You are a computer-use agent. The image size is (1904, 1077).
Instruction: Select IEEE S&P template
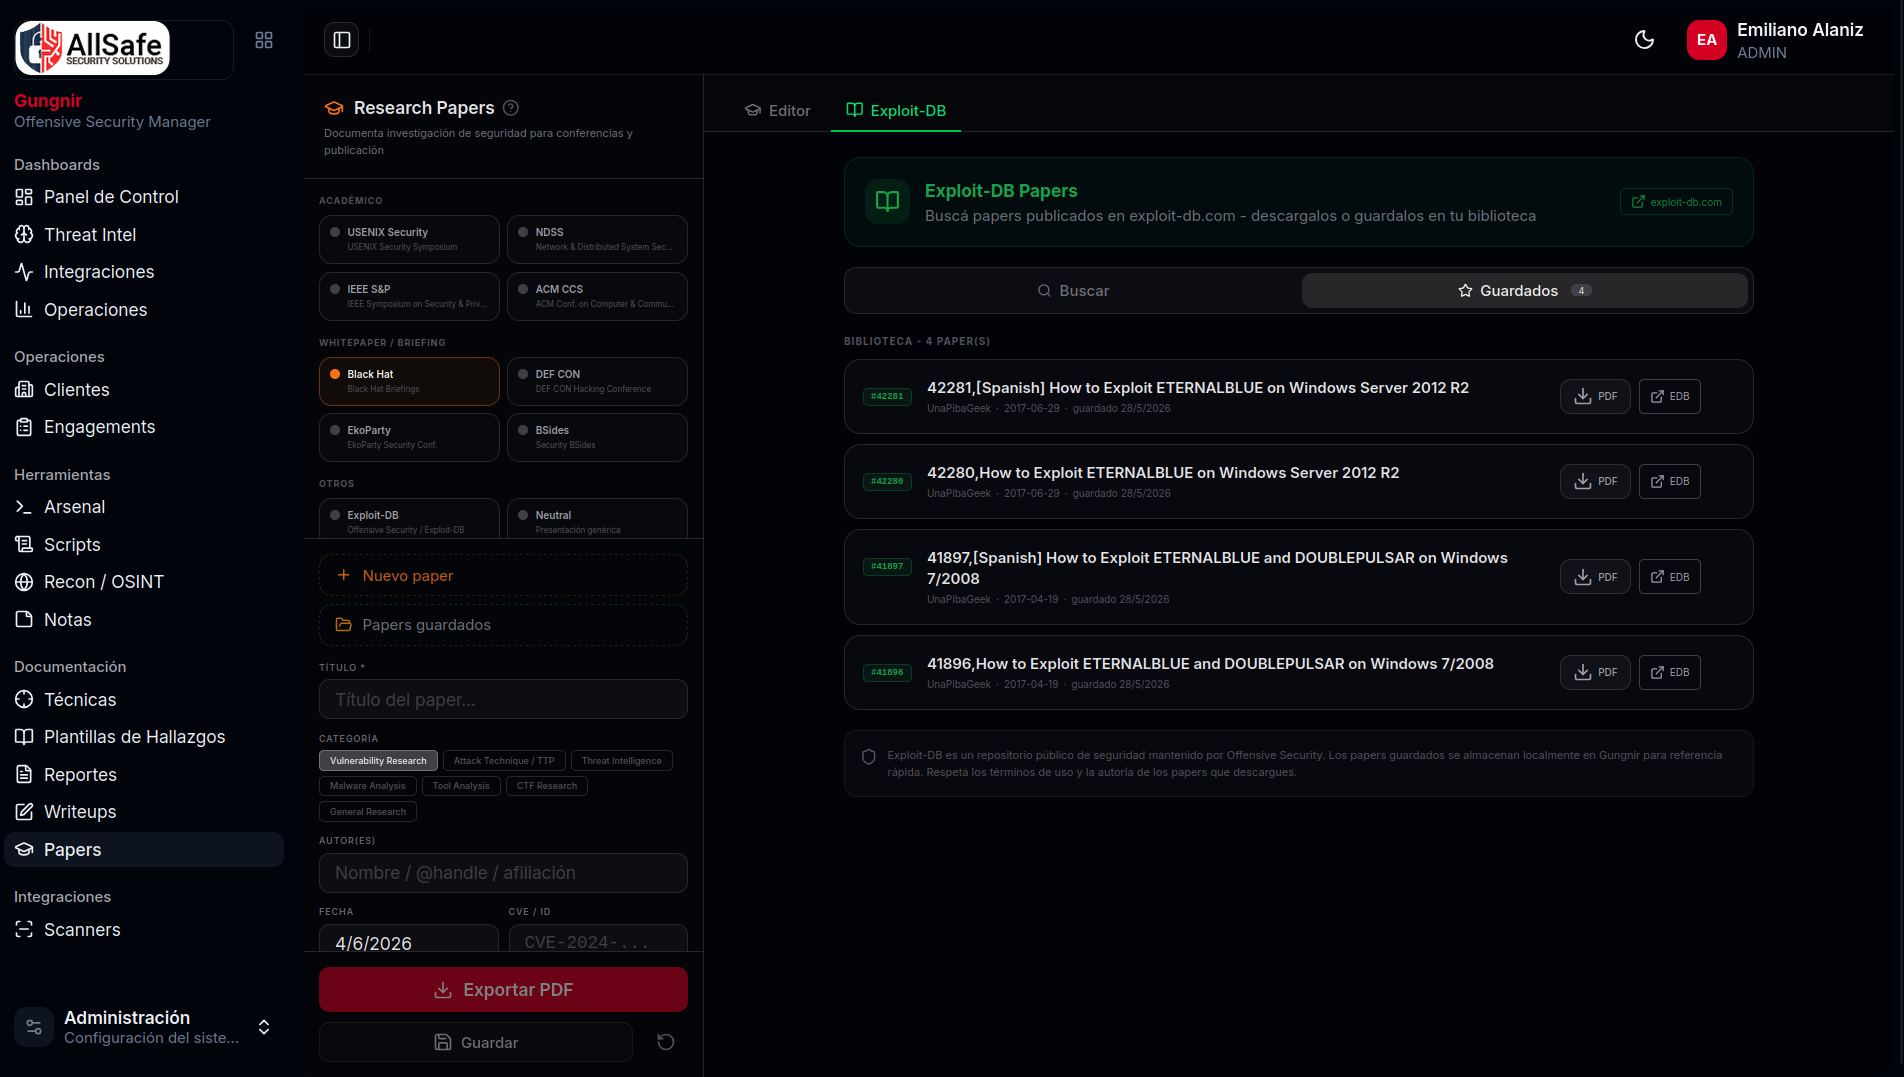(409, 297)
